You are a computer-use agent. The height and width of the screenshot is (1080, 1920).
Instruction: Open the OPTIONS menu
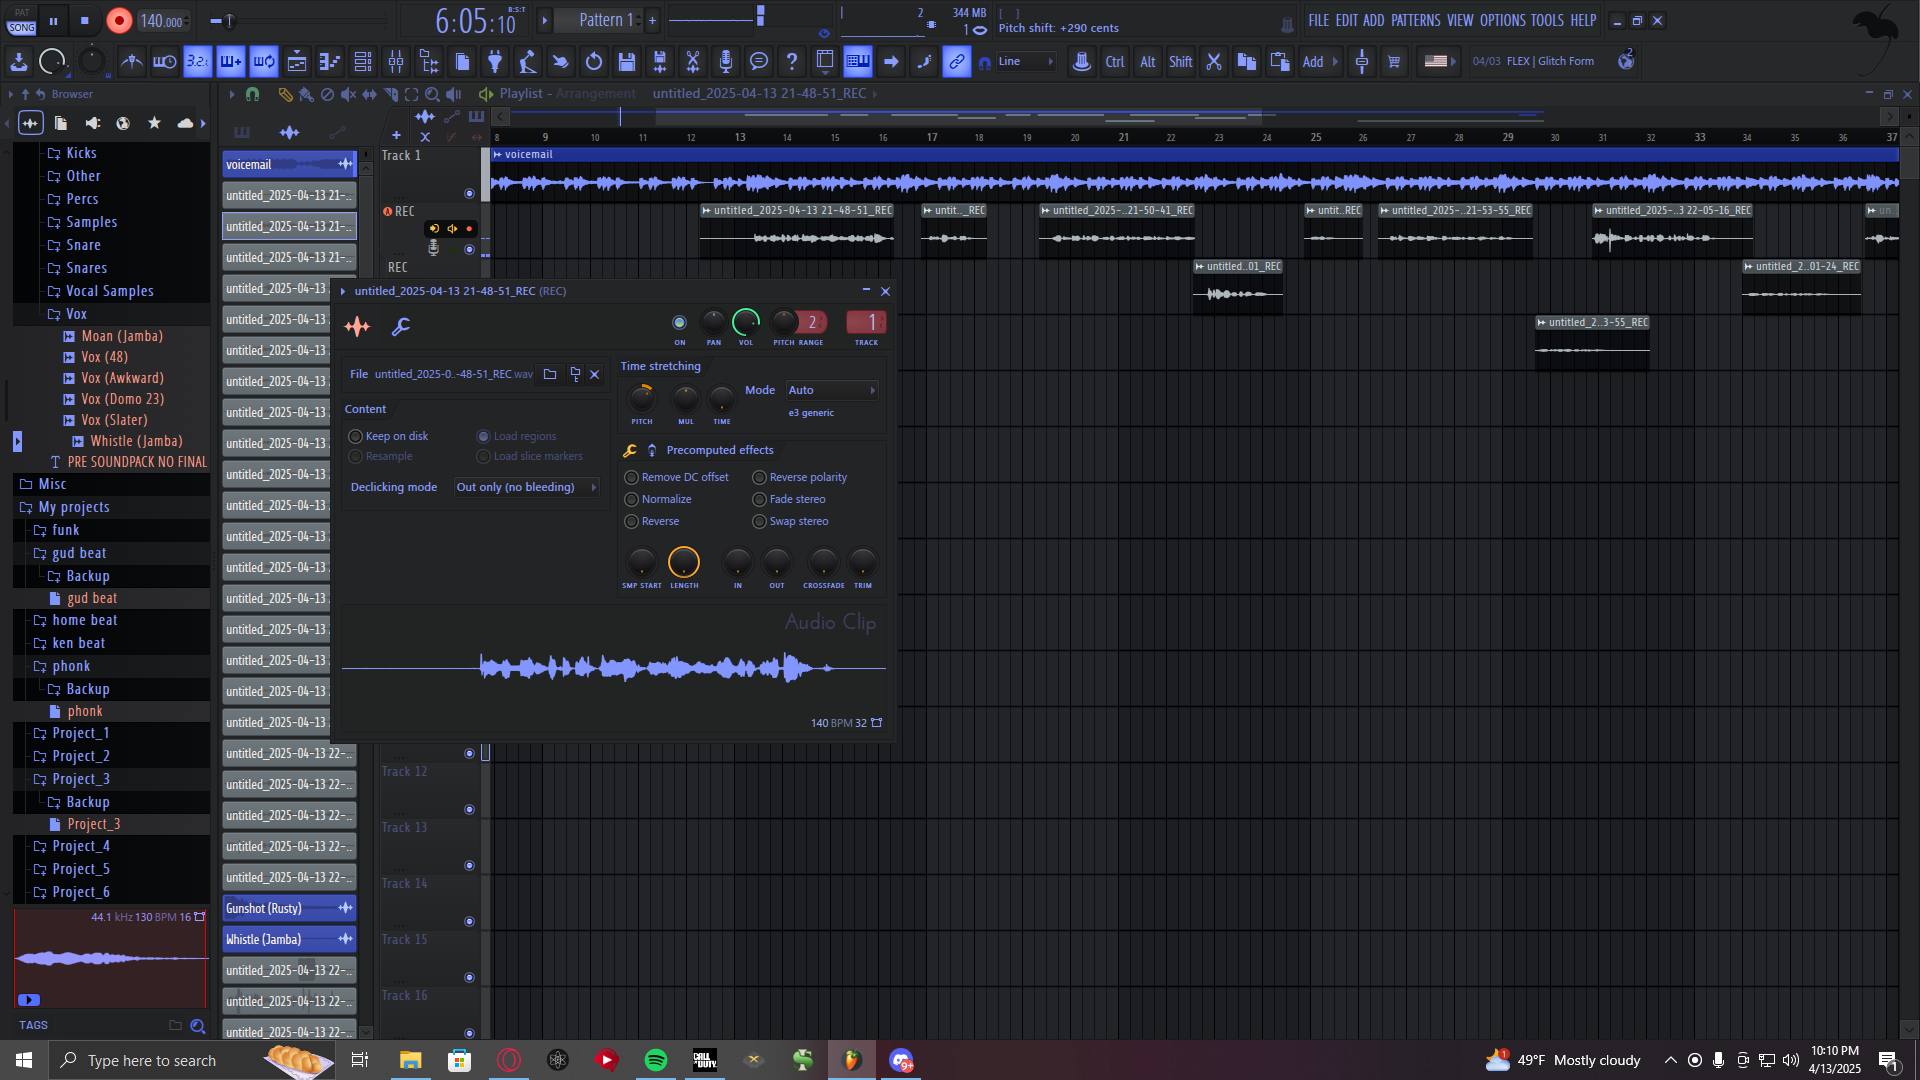[x=1502, y=20]
